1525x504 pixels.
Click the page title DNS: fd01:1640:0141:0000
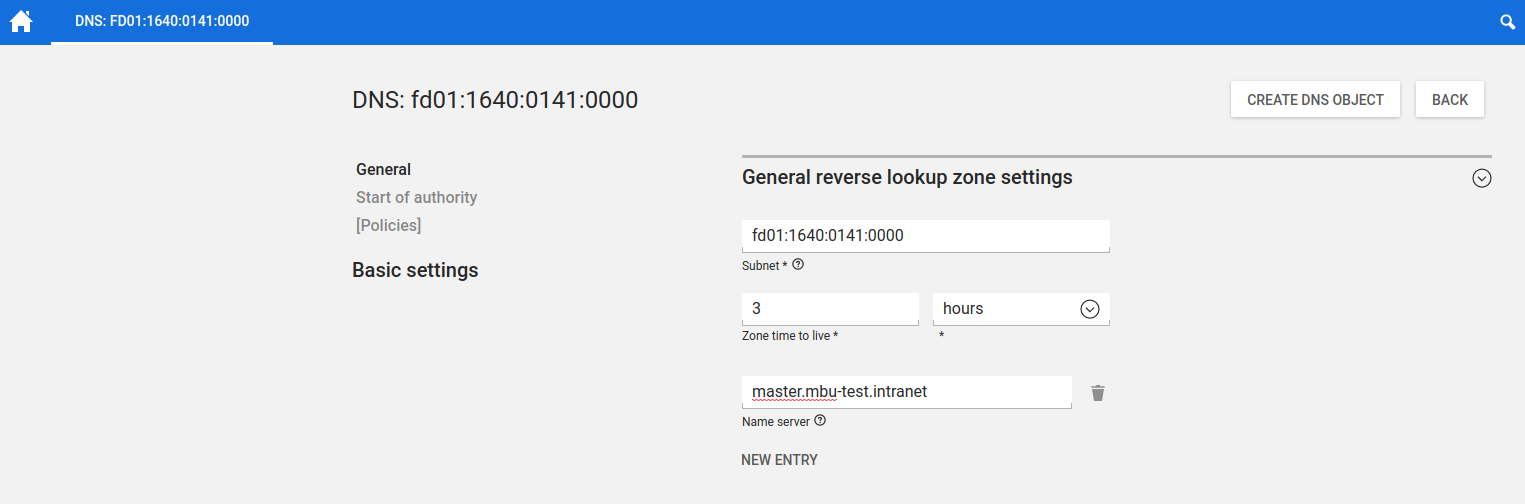495,100
